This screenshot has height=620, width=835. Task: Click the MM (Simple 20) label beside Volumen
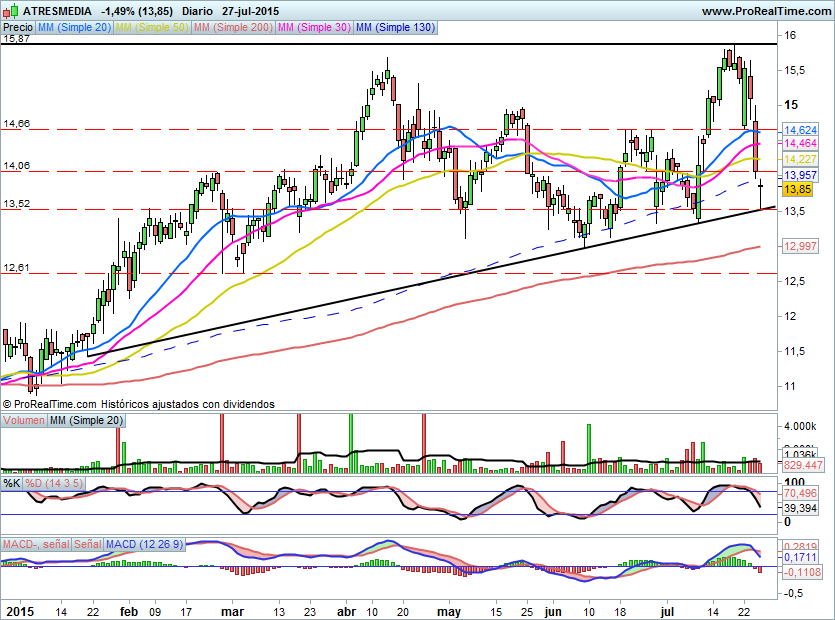tap(86, 420)
